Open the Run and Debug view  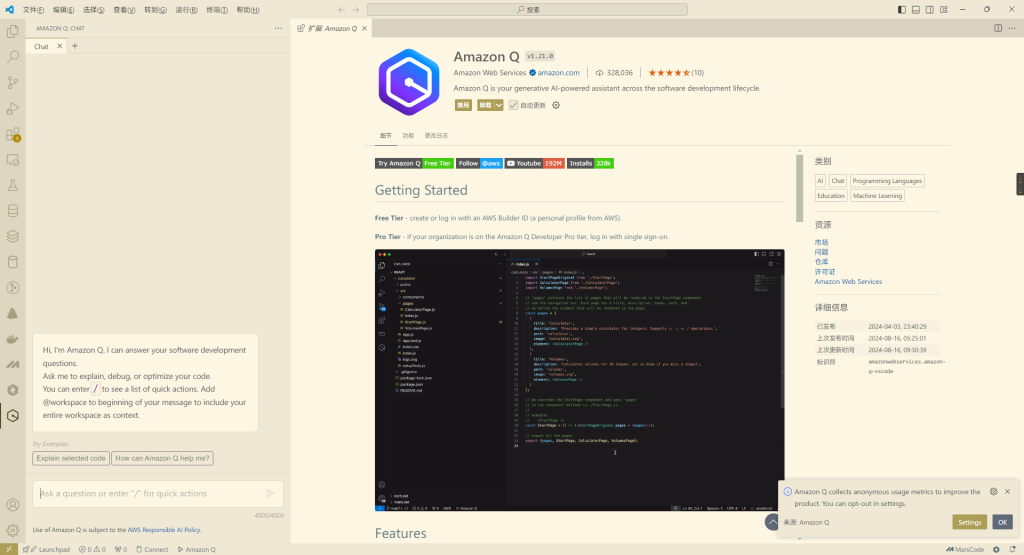[12, 108]
